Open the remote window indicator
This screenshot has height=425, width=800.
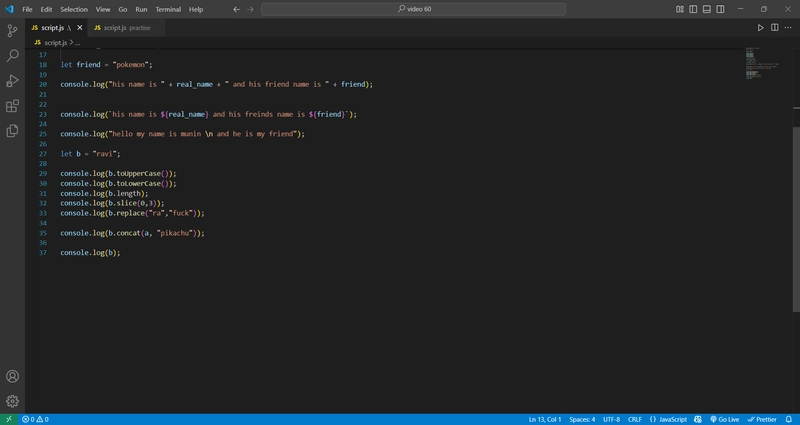pyautogui.click(x=8, y=419)
